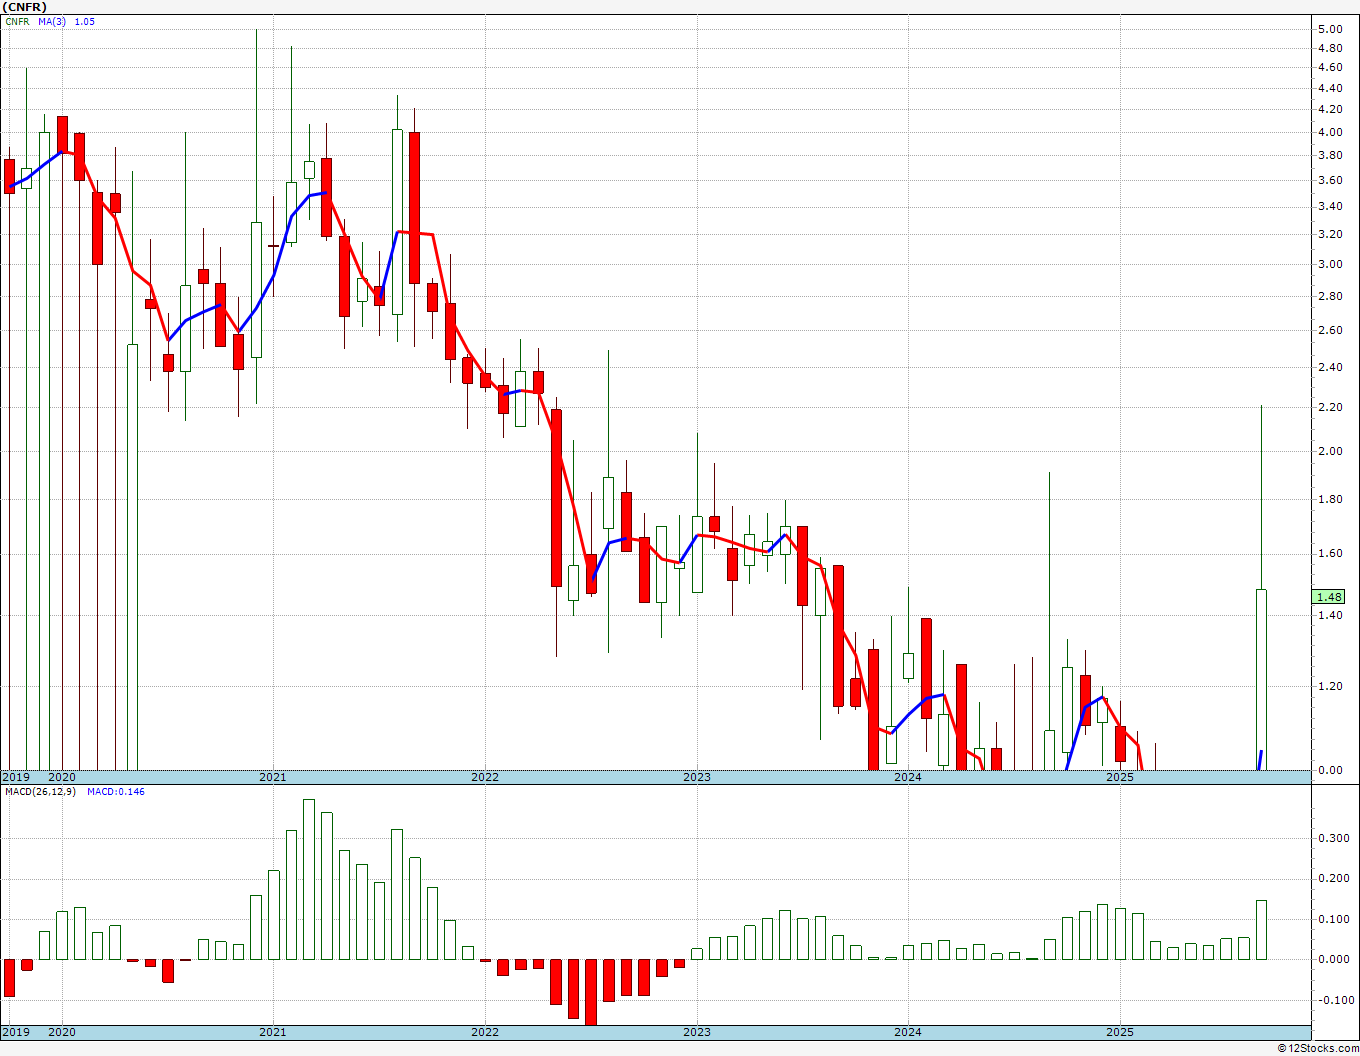Image resolution: width=1360 pixels, height=1056 pixels.
Task: Select 2021 on the MACD panel time axis
Action: 273,1032
